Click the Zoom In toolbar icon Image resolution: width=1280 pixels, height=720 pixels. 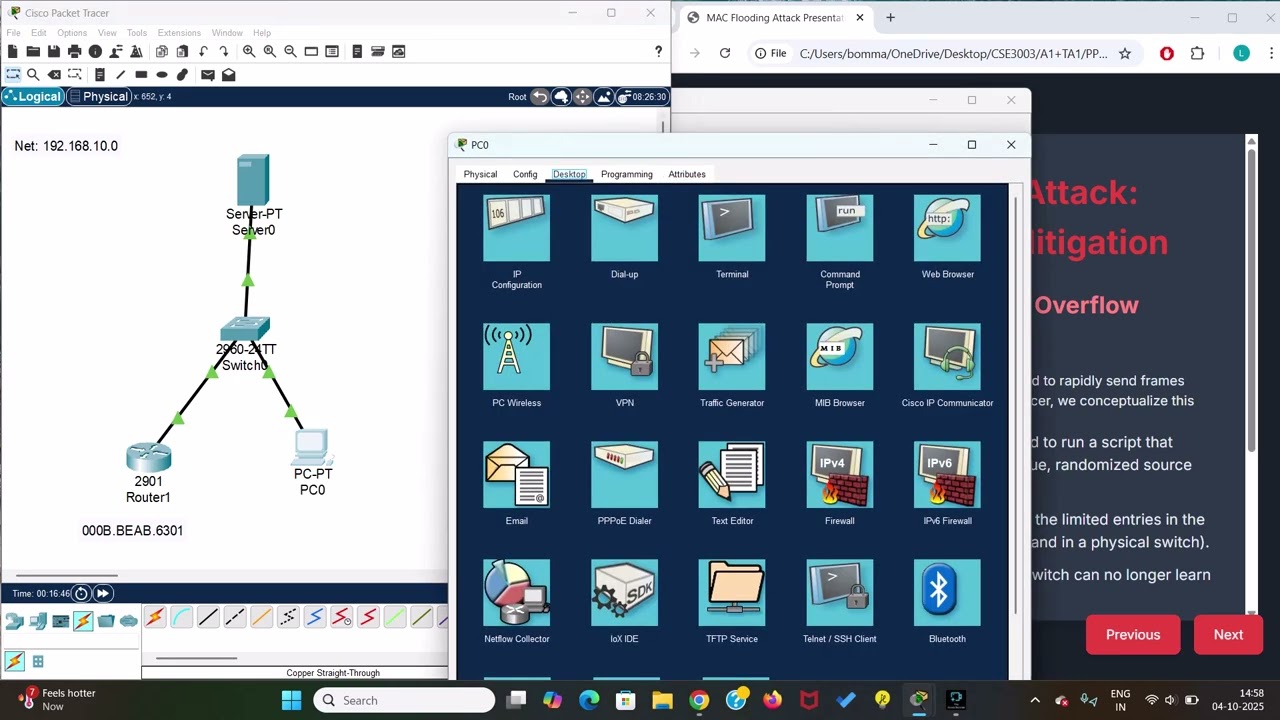pos(248,51)
